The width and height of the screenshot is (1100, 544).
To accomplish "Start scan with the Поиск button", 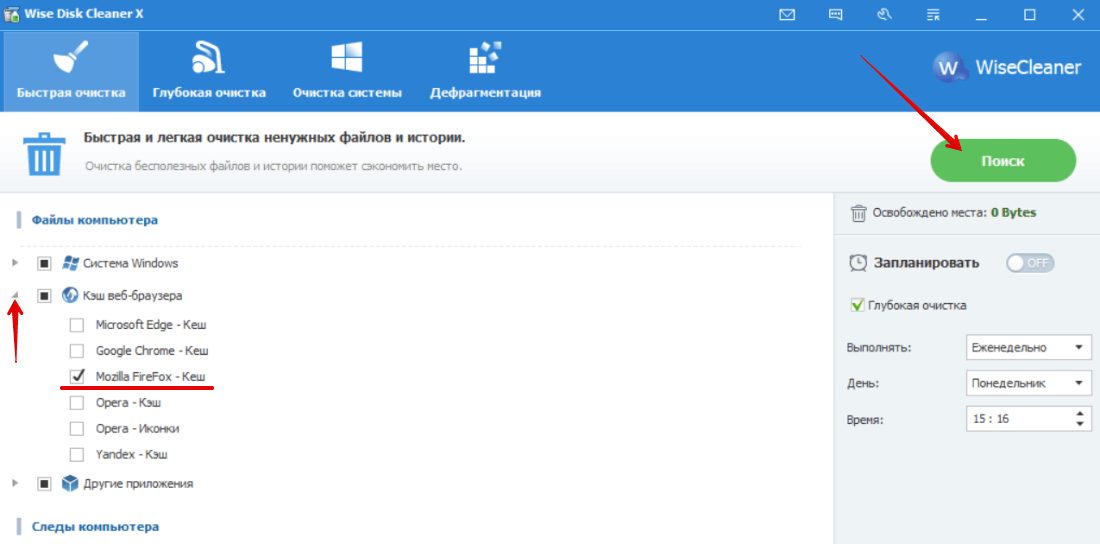I will click(1002, 161).
